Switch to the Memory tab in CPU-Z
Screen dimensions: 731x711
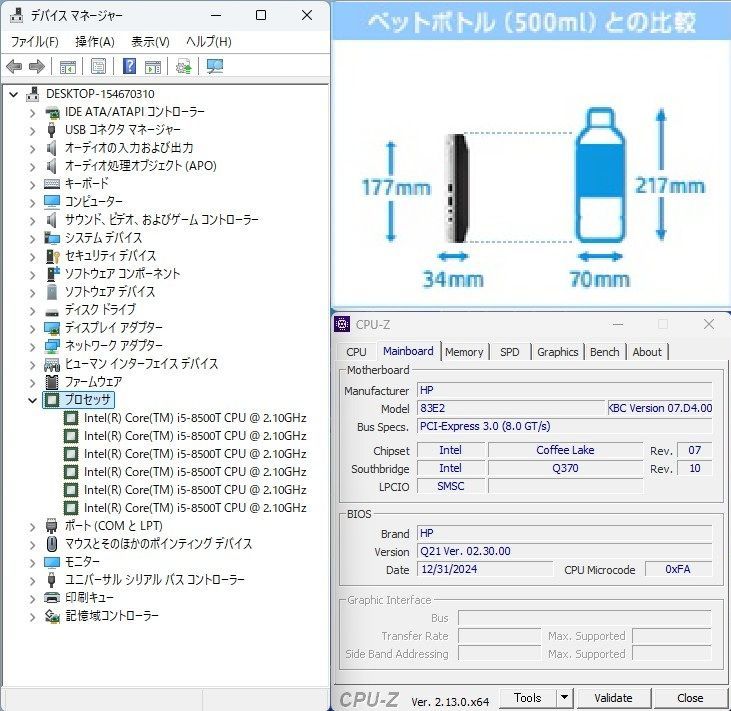[x=464, y=352]
